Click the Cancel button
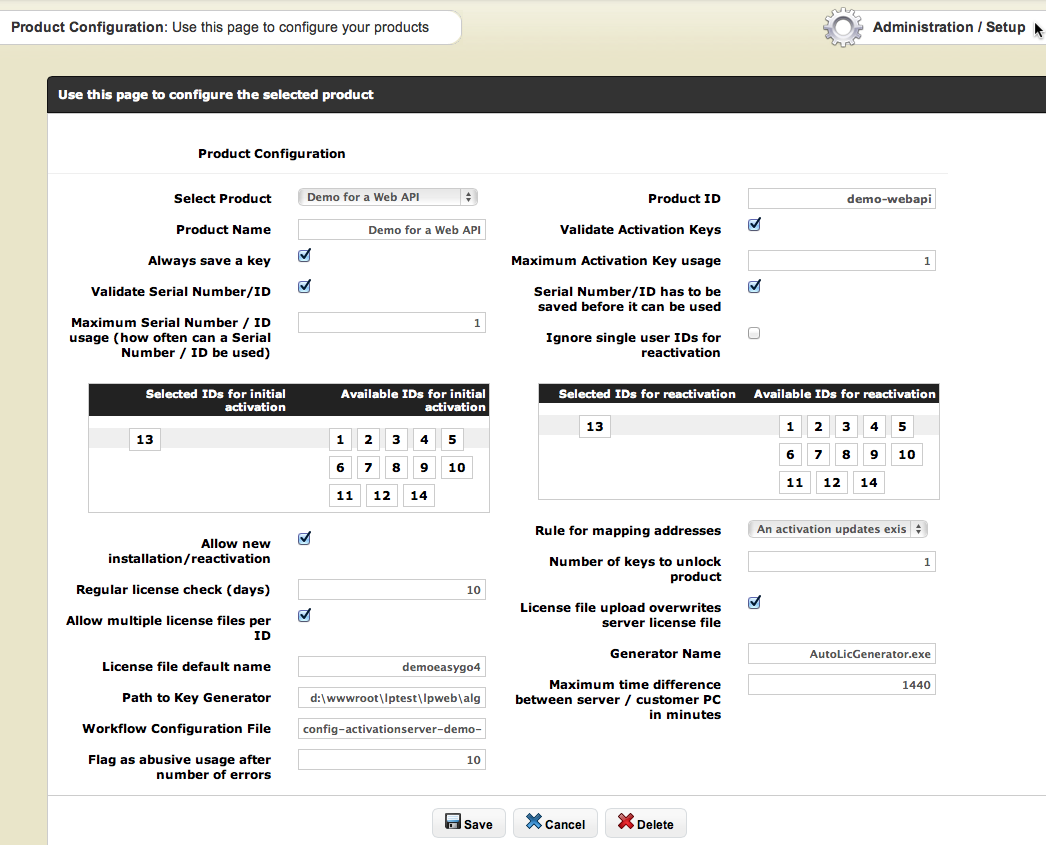Viewport: 1046px width, 845px height. 555,824
